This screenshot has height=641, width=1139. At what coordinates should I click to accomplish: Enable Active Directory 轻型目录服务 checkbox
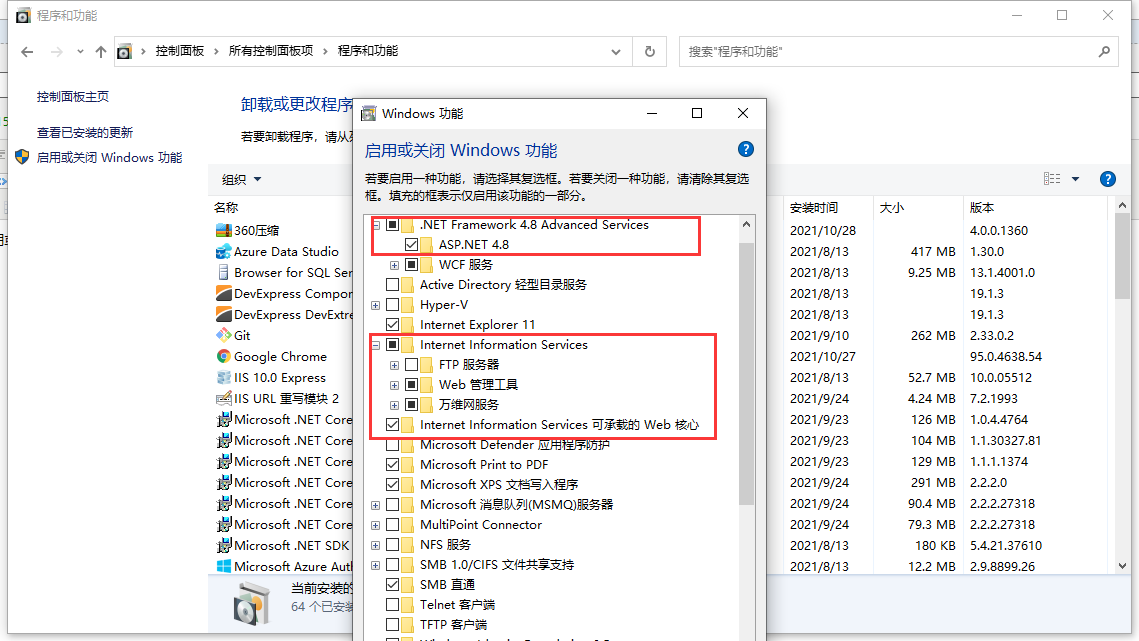pos(392,285)
